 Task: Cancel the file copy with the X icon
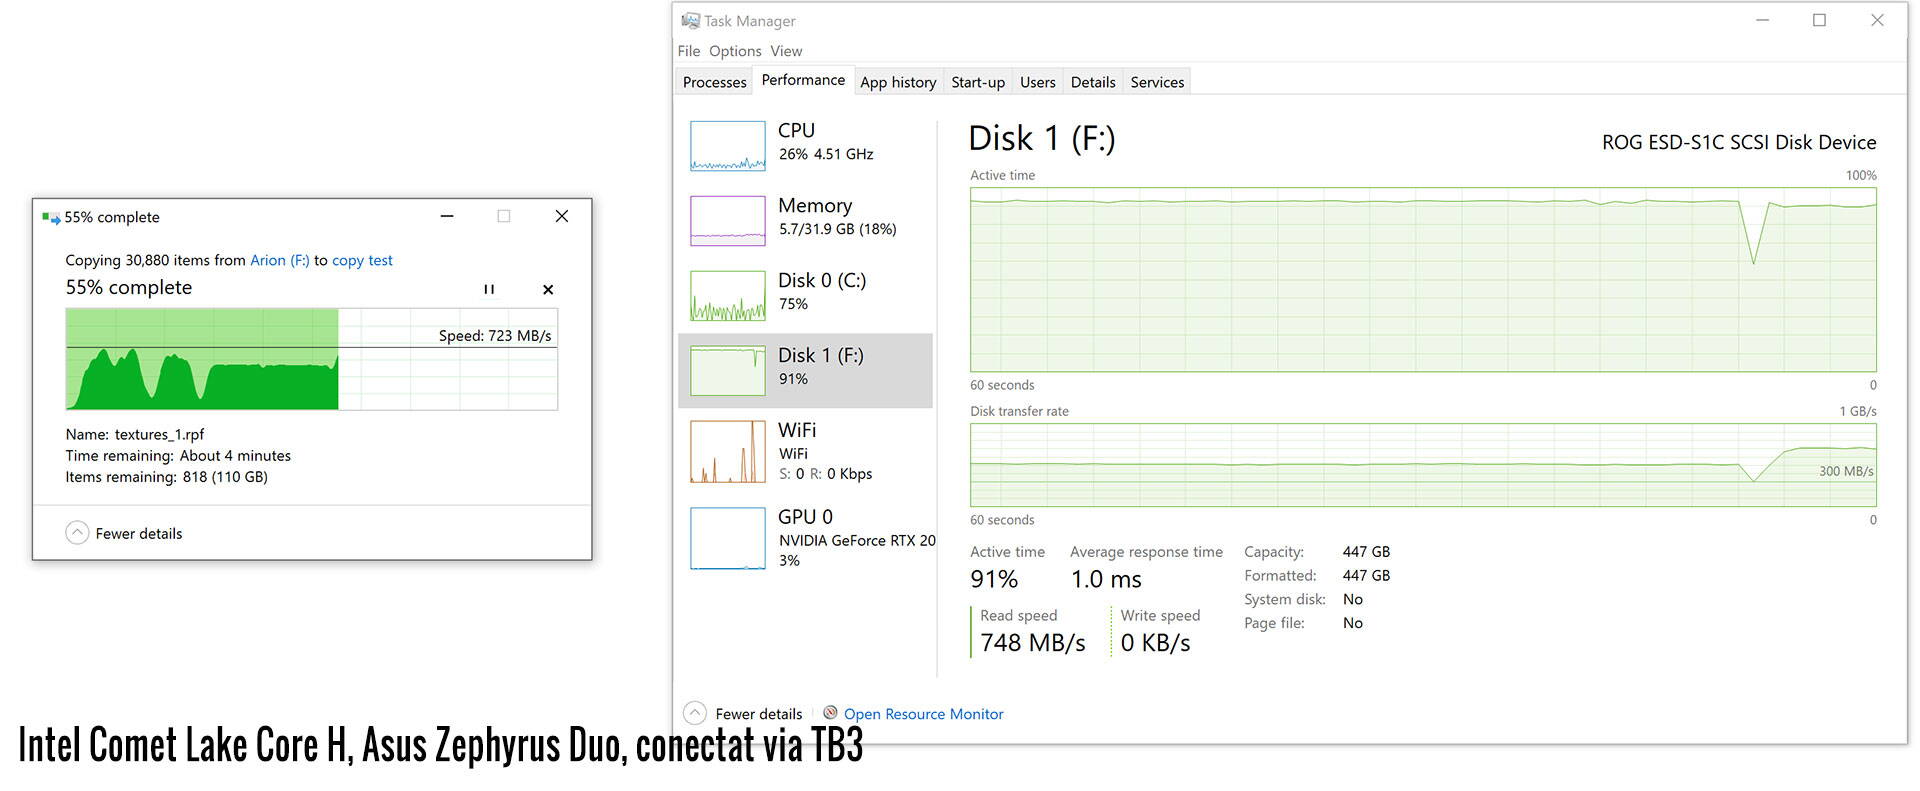548,290
